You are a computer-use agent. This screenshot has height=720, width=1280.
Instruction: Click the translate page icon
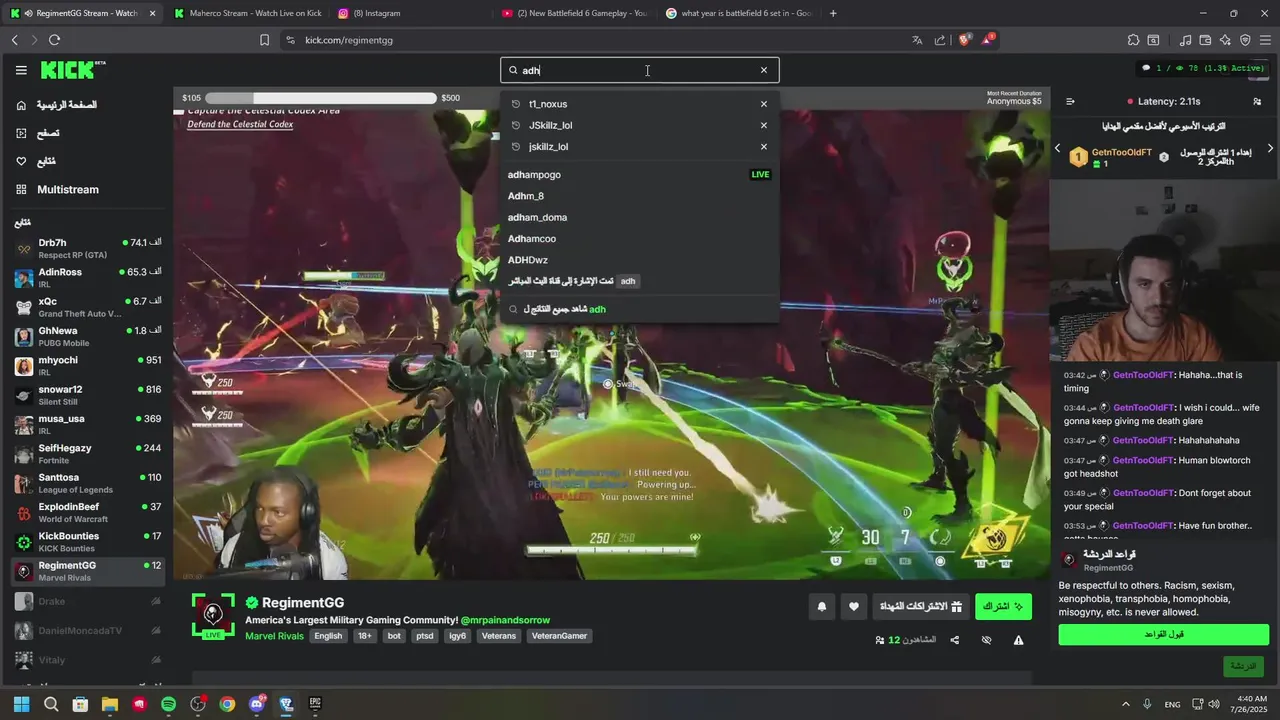pos(917,40)
